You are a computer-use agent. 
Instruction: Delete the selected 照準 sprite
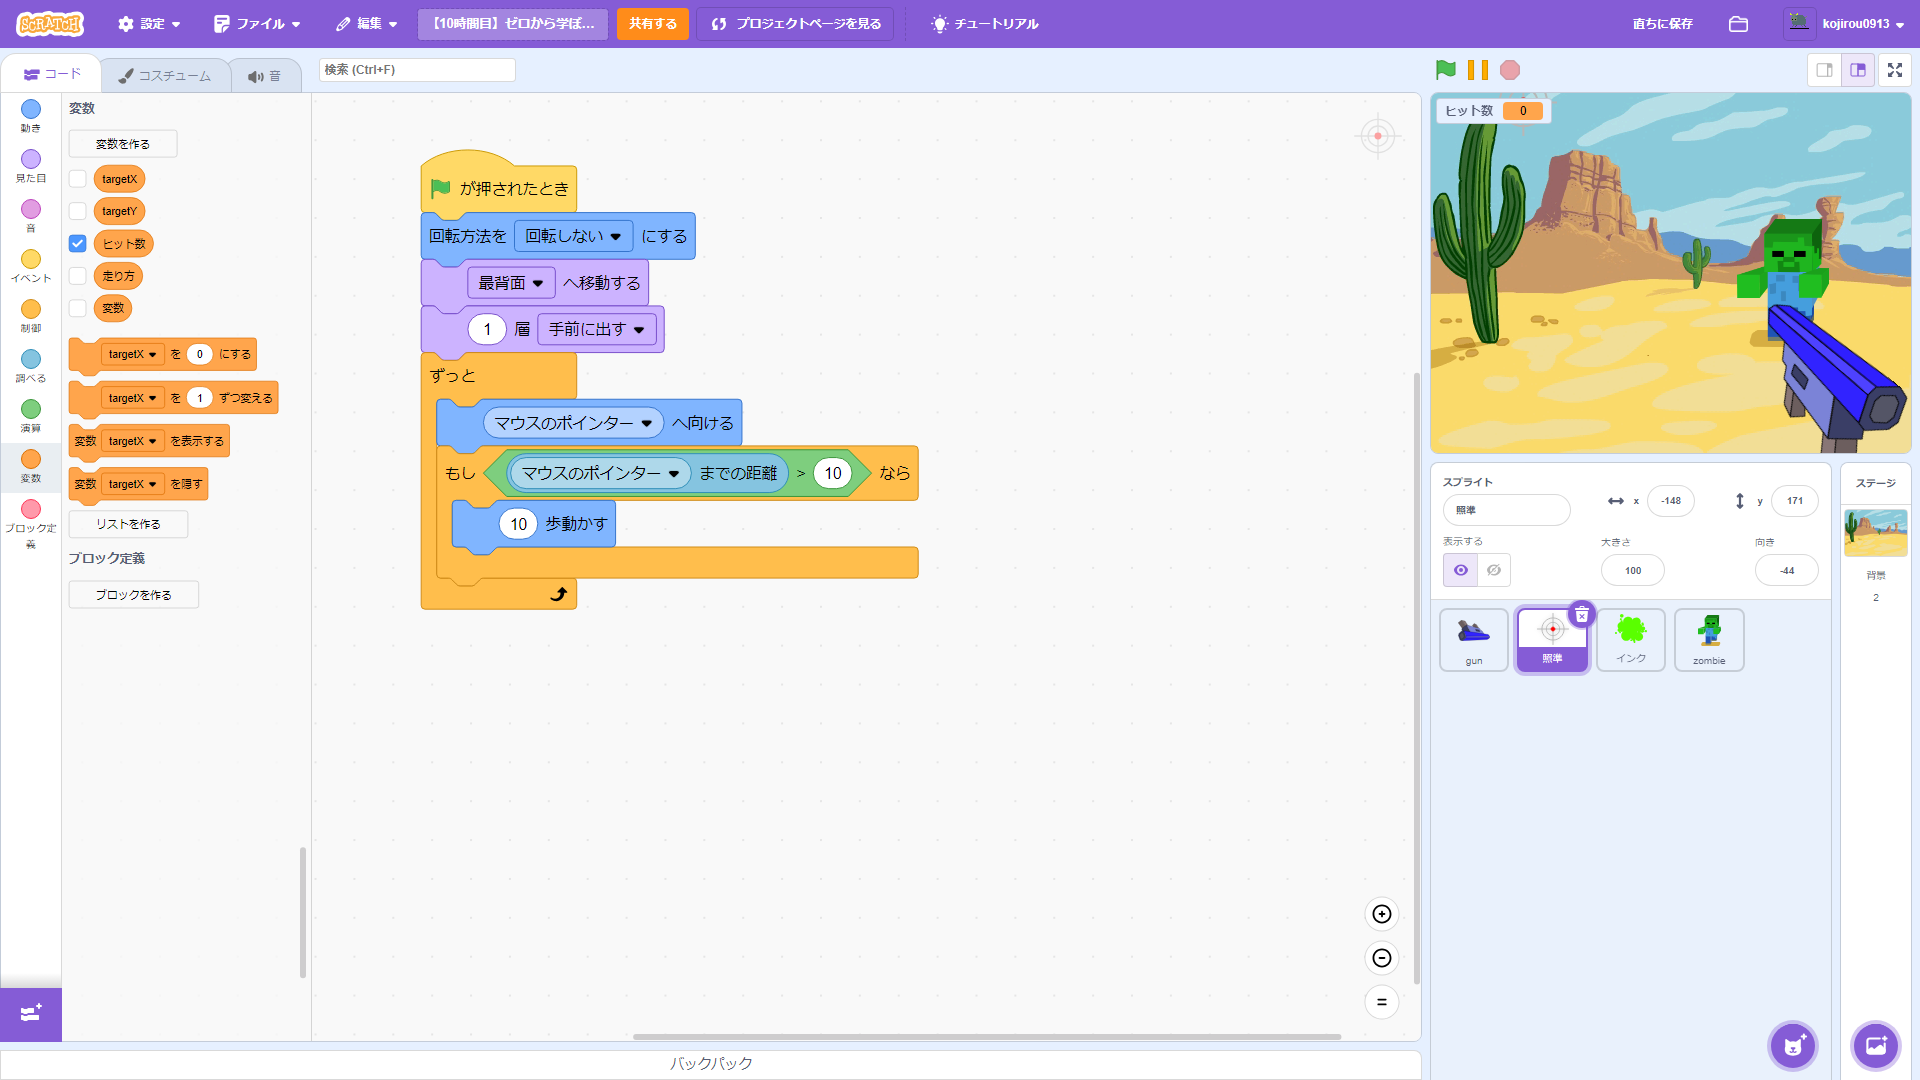1581,615
